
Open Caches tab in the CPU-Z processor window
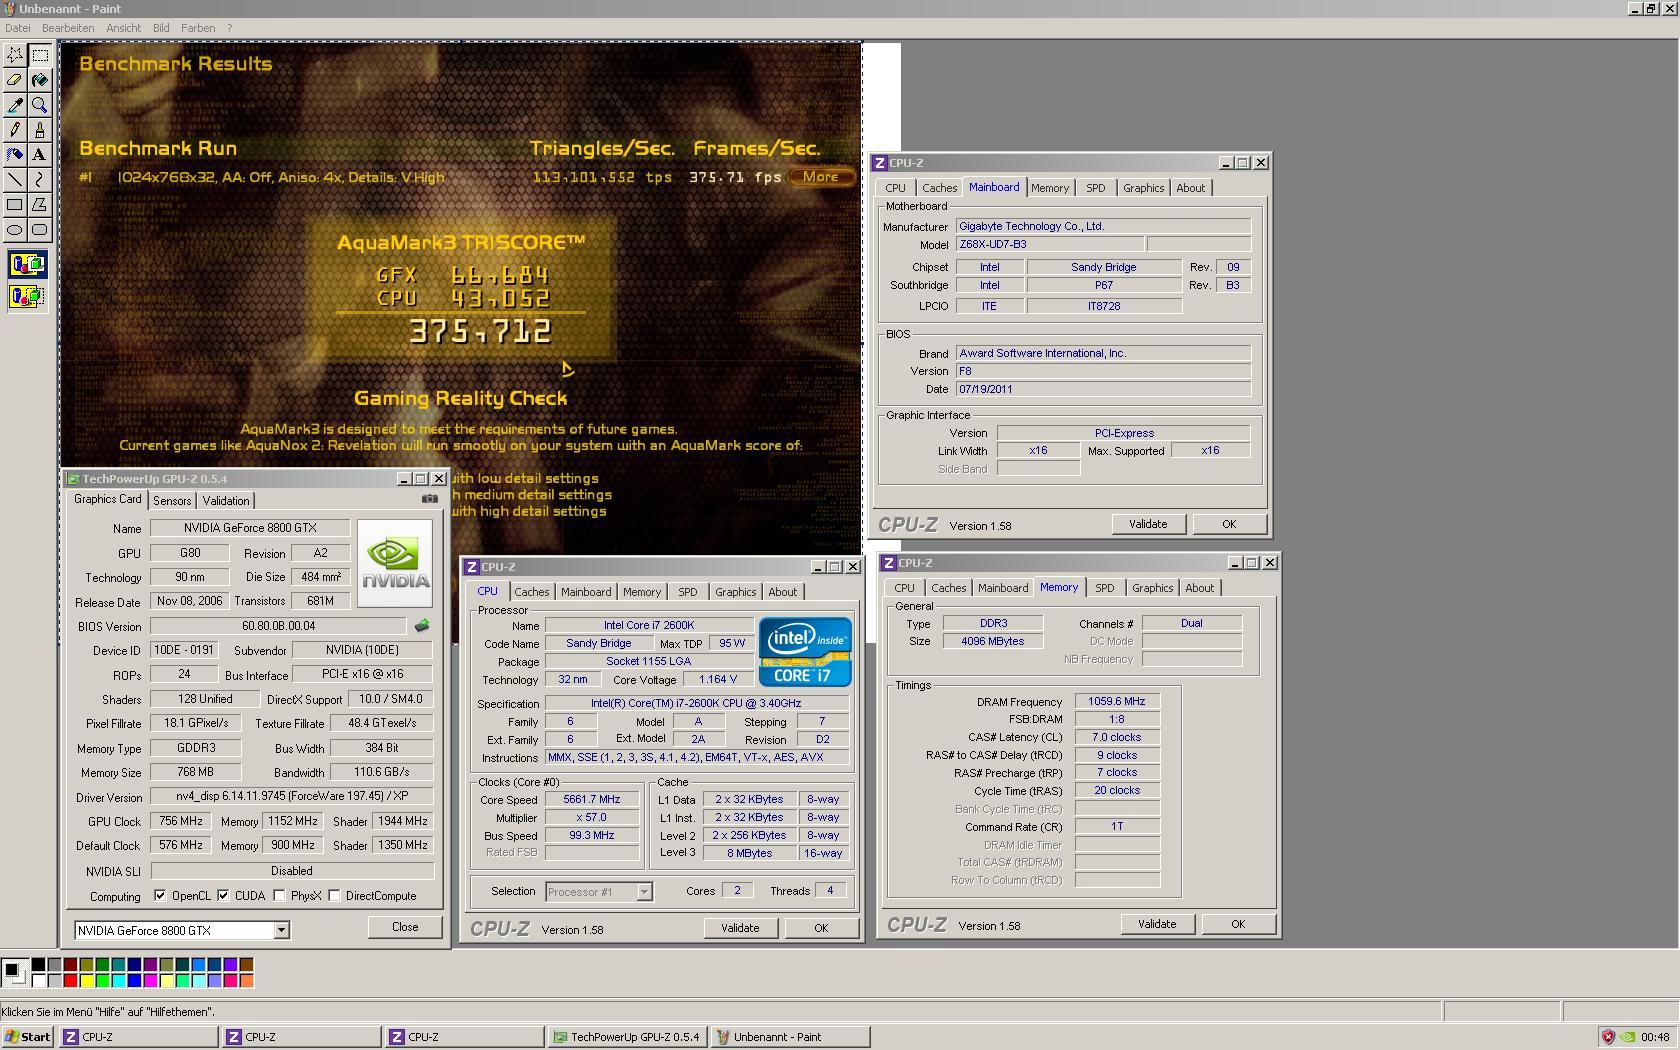coord(532,592)
